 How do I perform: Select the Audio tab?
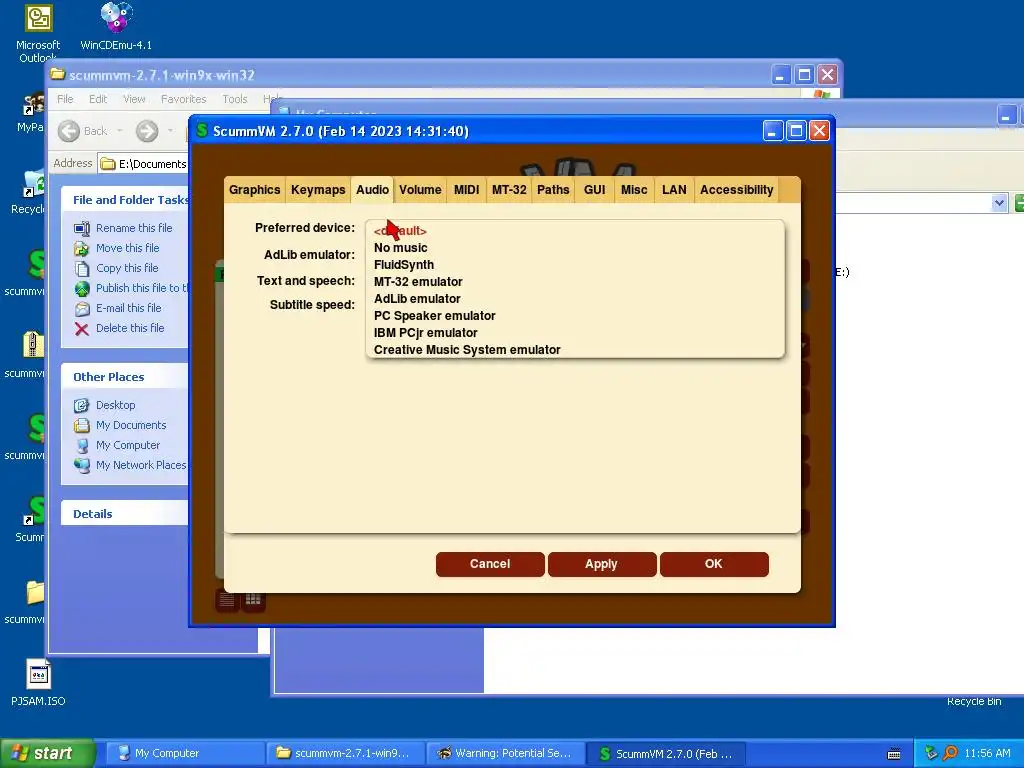[372, 189]
